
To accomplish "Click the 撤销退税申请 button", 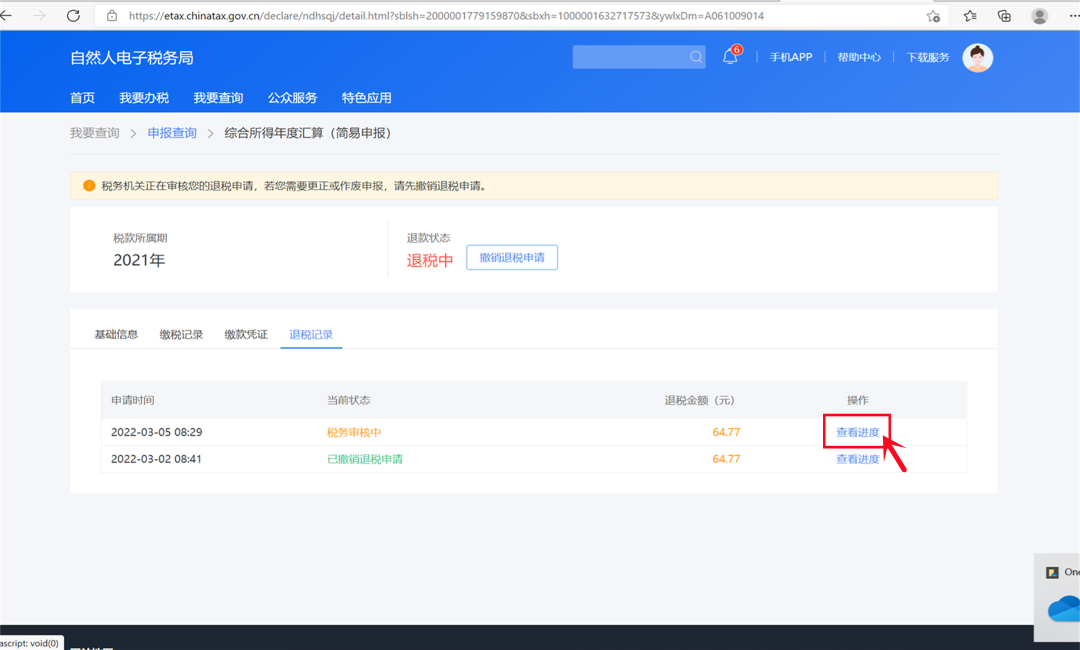I will pyautogui.click(x=512, y=258).
